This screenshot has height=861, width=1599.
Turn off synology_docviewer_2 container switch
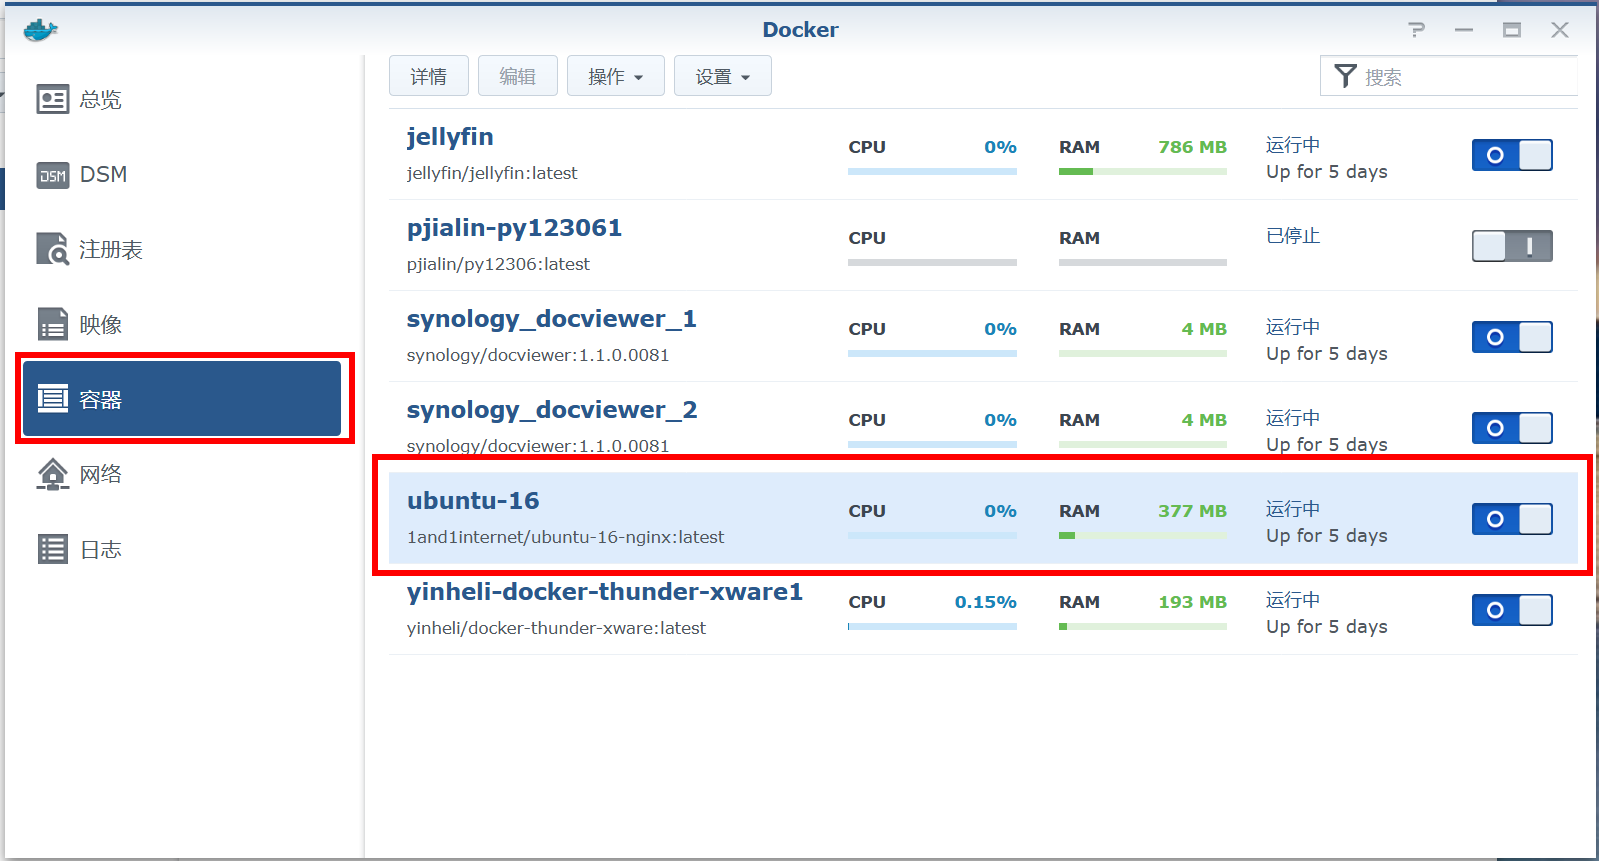[x=1512, y=428]
